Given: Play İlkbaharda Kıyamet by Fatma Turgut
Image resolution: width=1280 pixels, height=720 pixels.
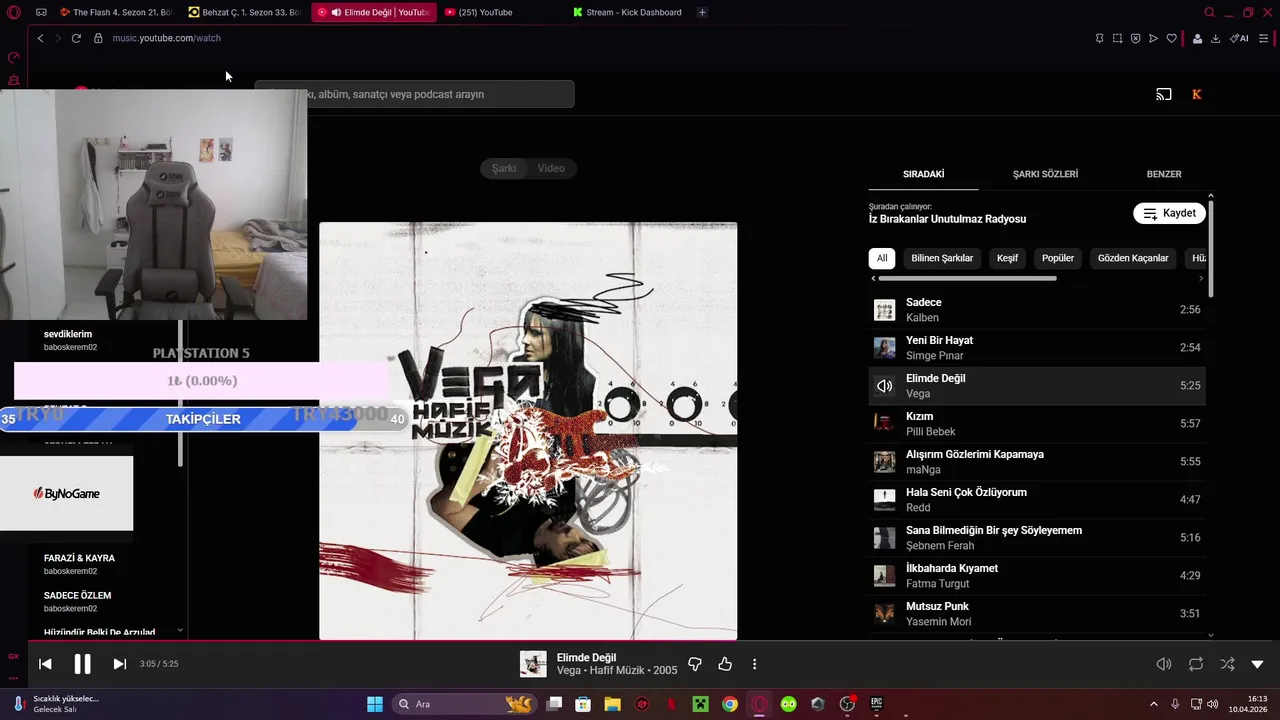Looking at the screenshot, I should [x=1037, y=576].
